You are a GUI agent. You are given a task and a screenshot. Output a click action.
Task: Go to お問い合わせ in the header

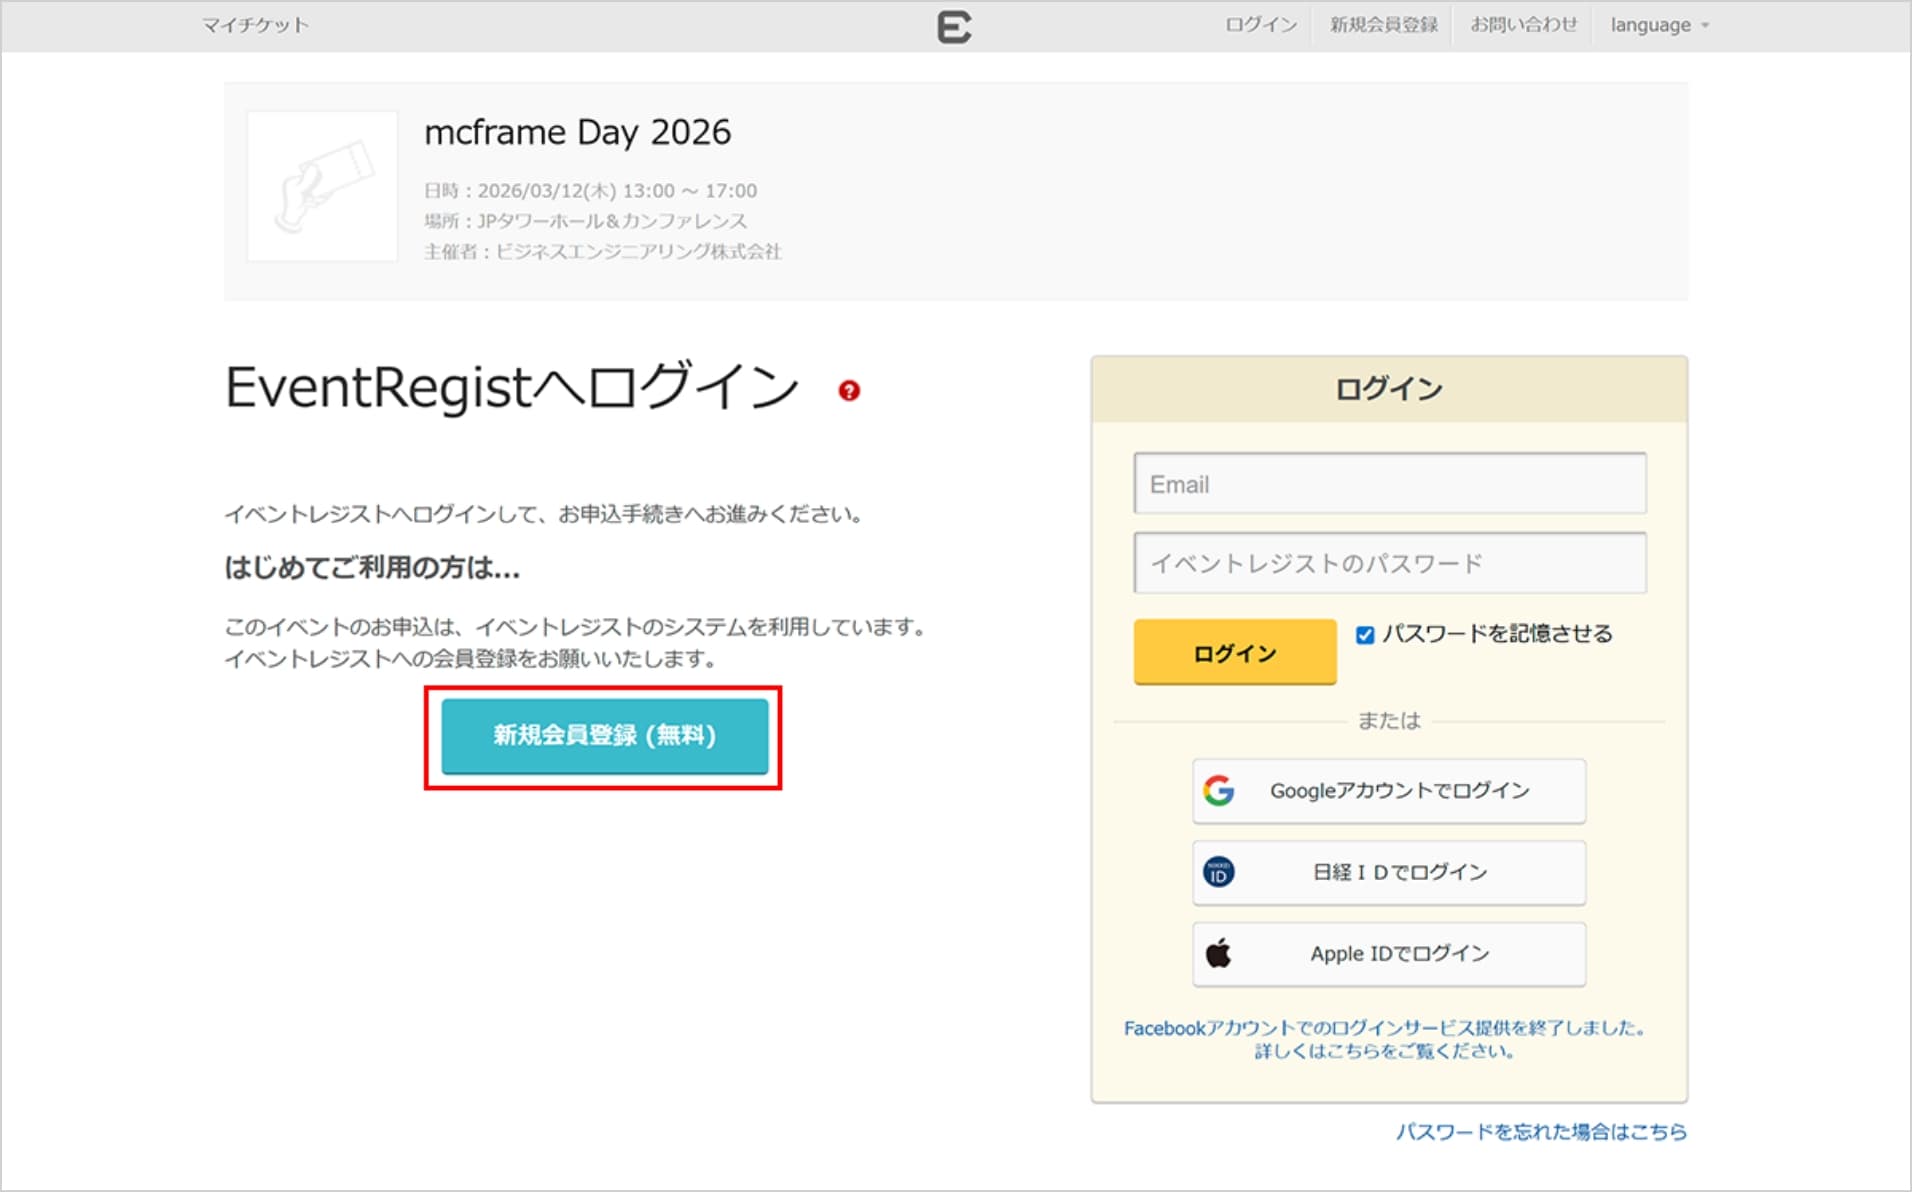tap(1523, 26)
